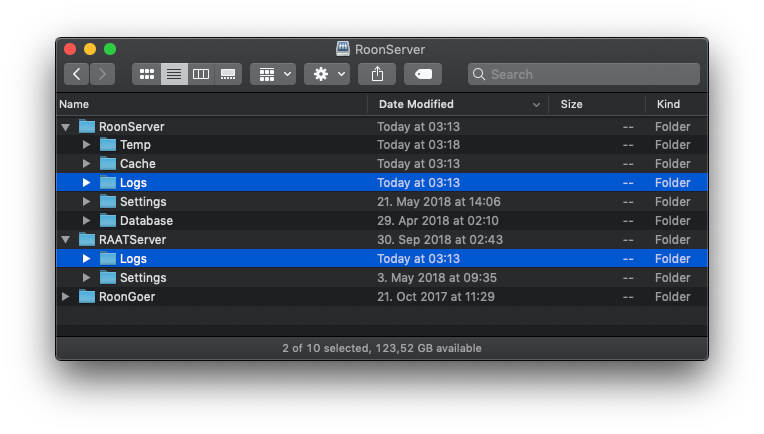
Task: Expand the Database folder
Action: tap(86, 221)
